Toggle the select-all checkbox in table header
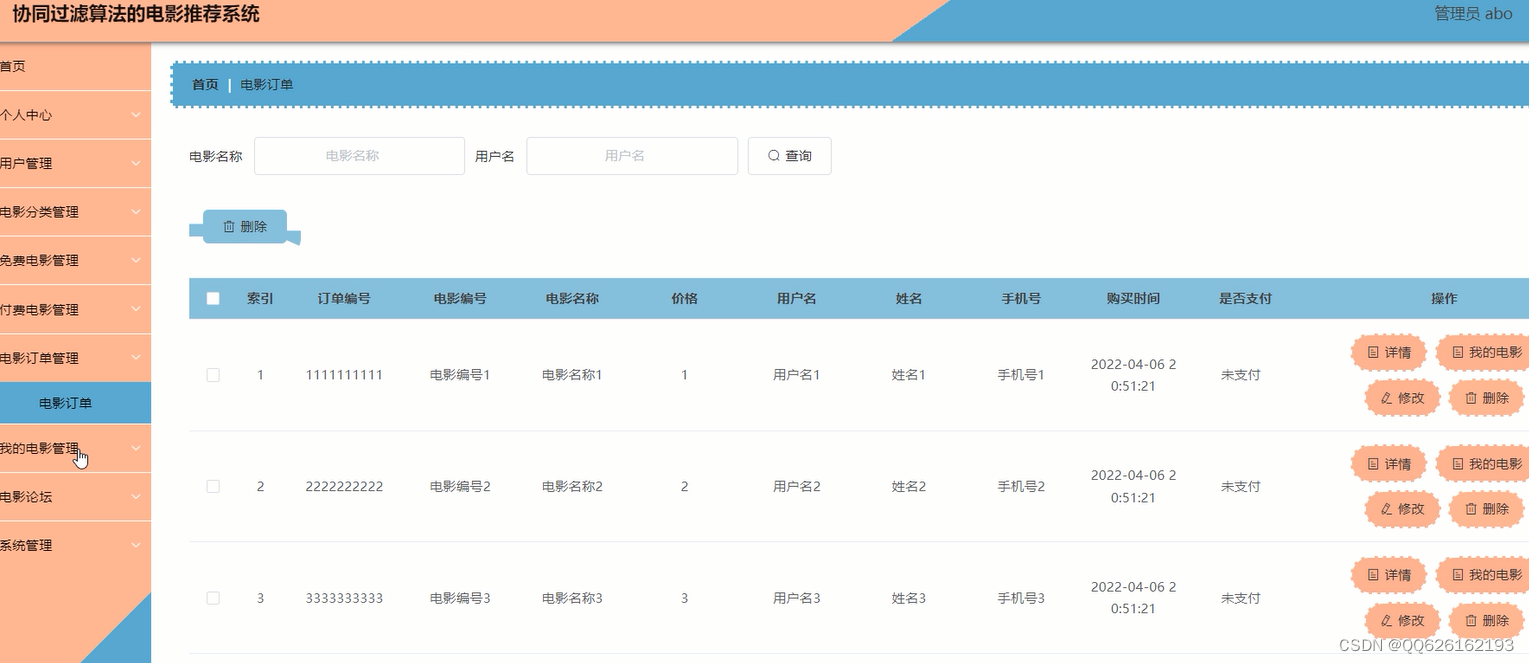Screen dimensions: 1529x663 213,298
